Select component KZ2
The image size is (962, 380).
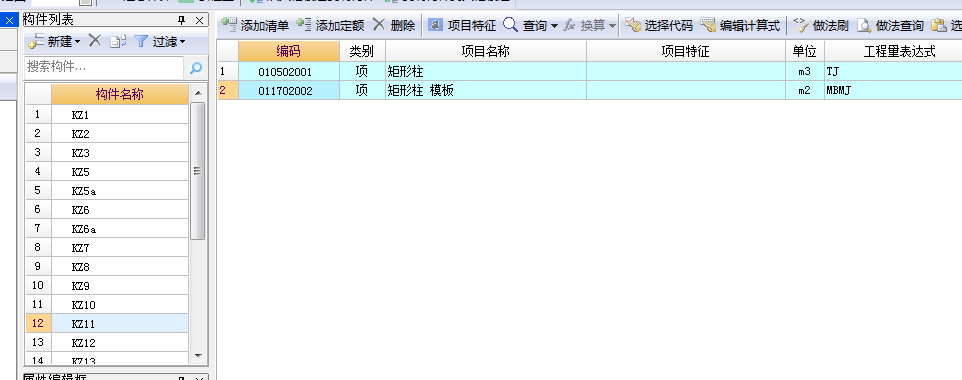(x=120, y=133)
